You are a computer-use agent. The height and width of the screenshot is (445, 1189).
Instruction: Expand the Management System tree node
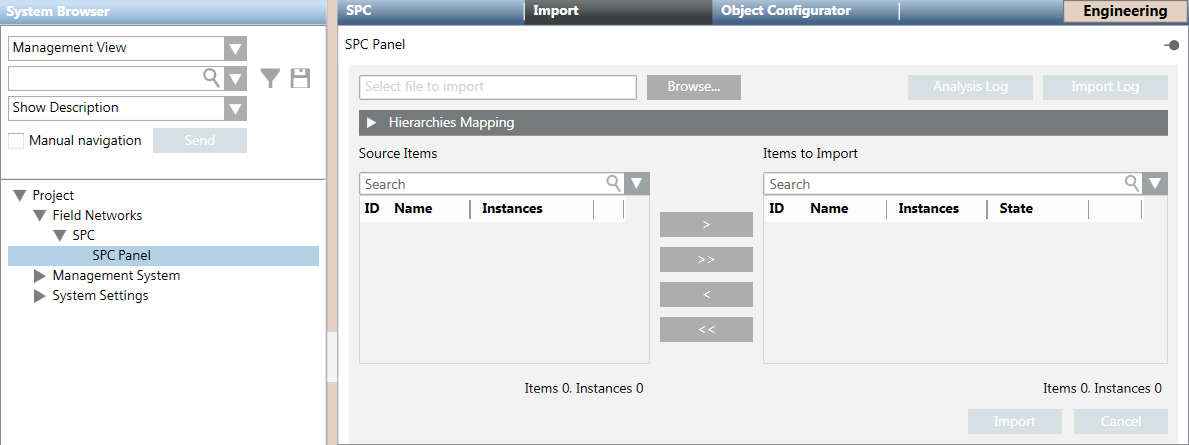point(40,276)
